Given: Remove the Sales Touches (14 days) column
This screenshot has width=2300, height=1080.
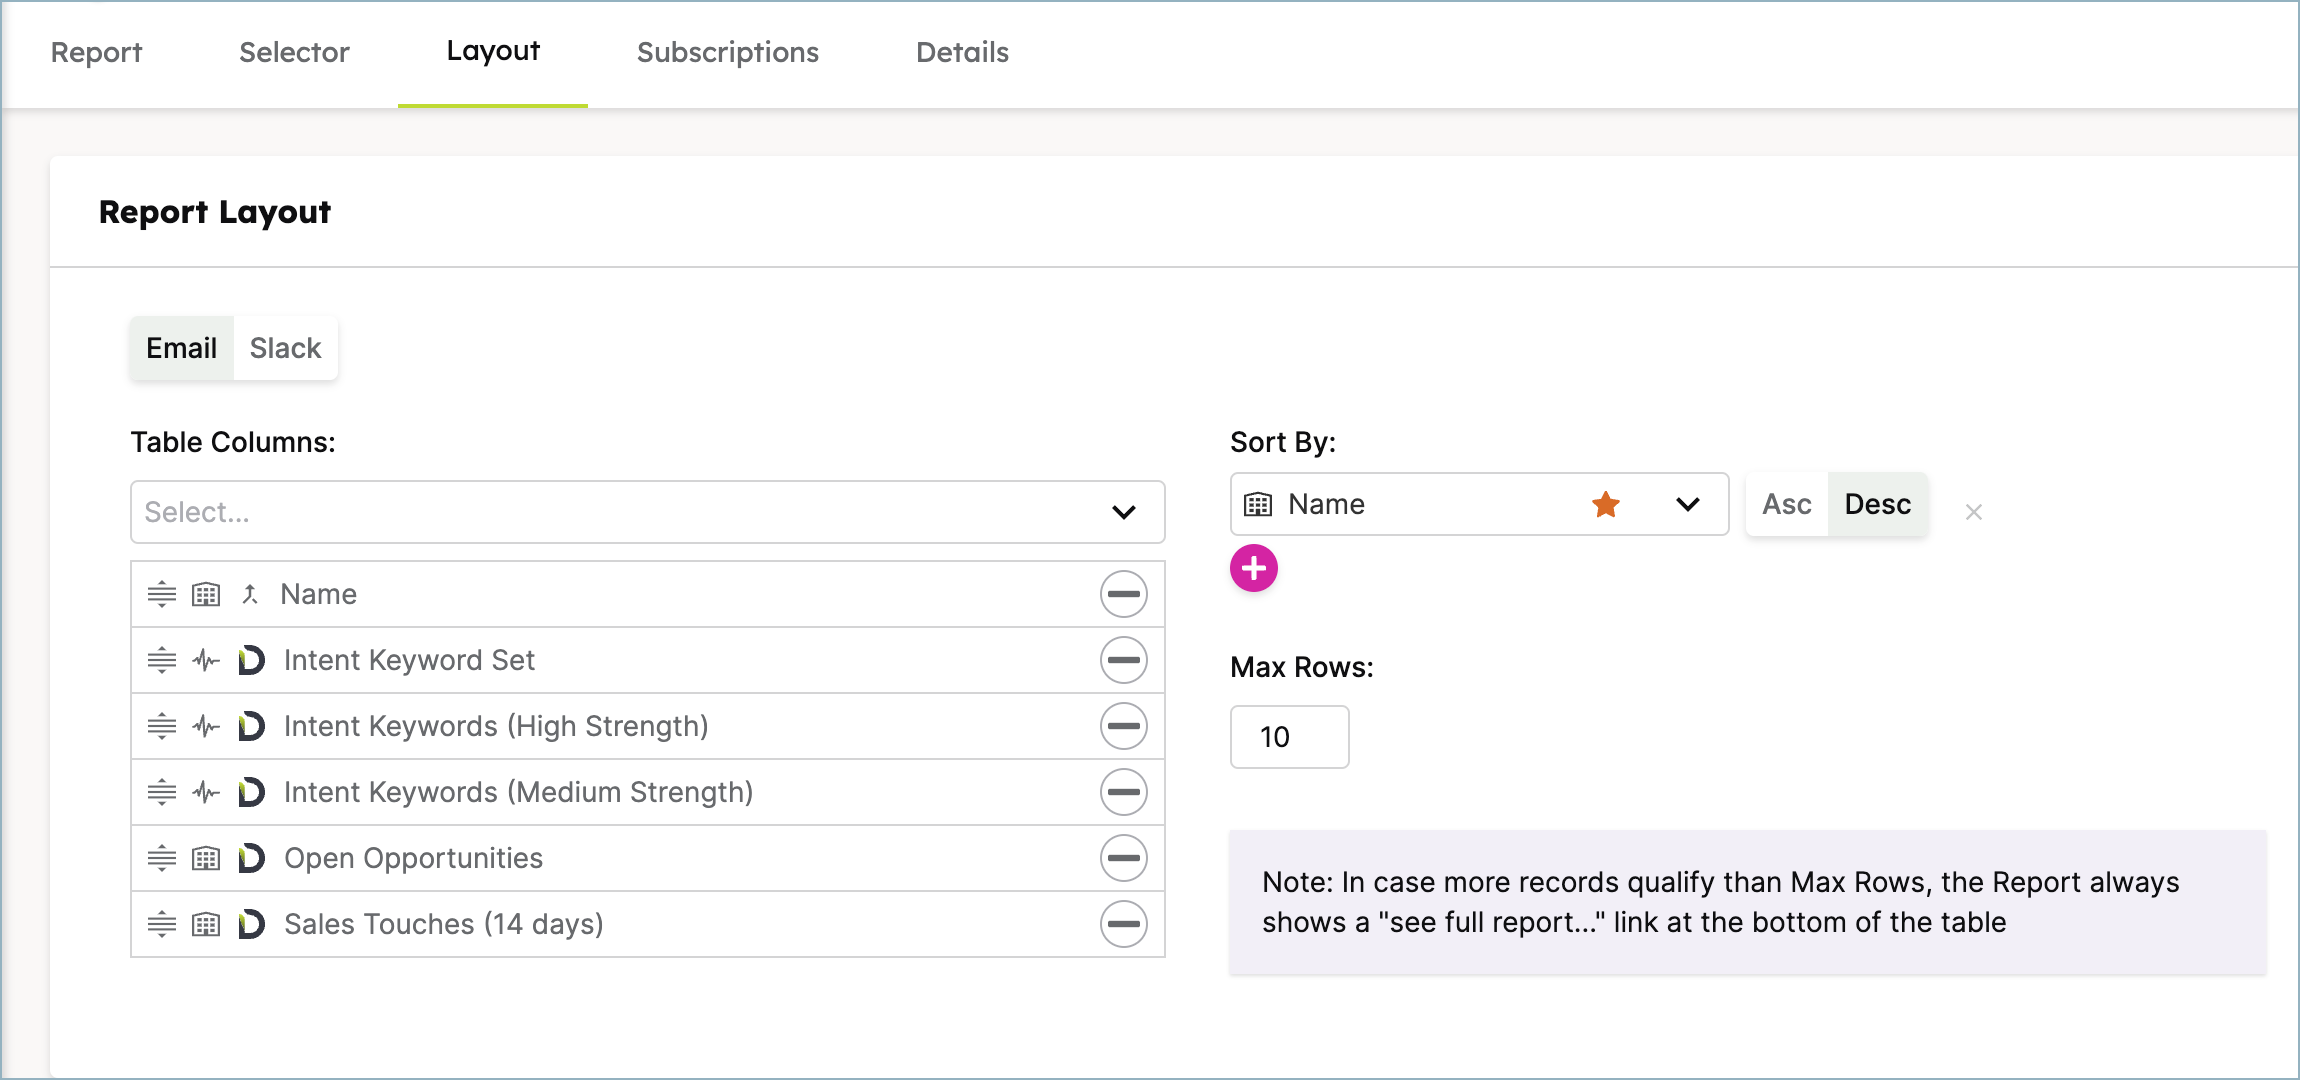Looking at the screenshot, I should (1122, 924).
